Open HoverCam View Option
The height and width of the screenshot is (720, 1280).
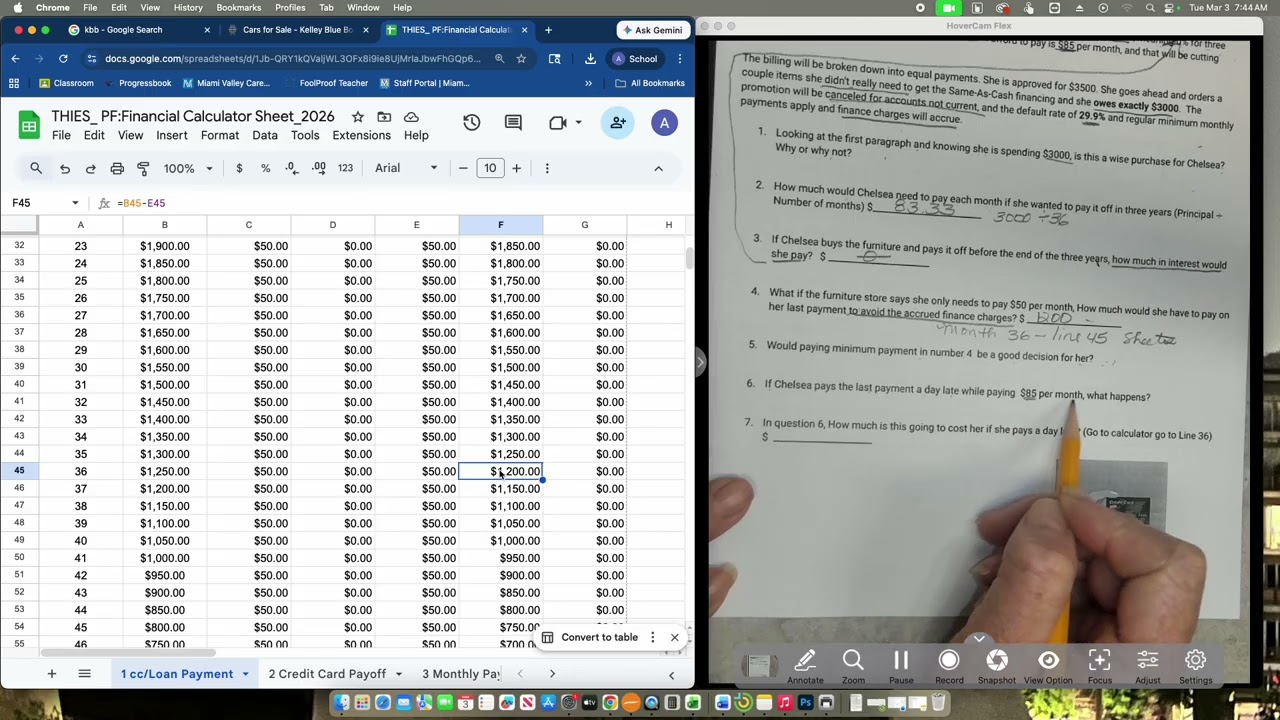(x=1048, y=665)
